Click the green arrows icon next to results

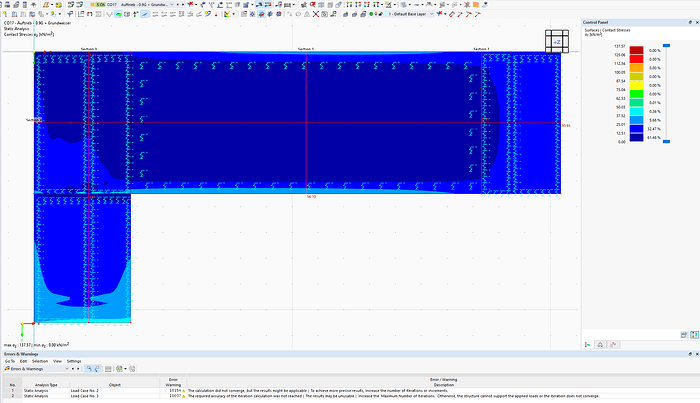[135, 14]
